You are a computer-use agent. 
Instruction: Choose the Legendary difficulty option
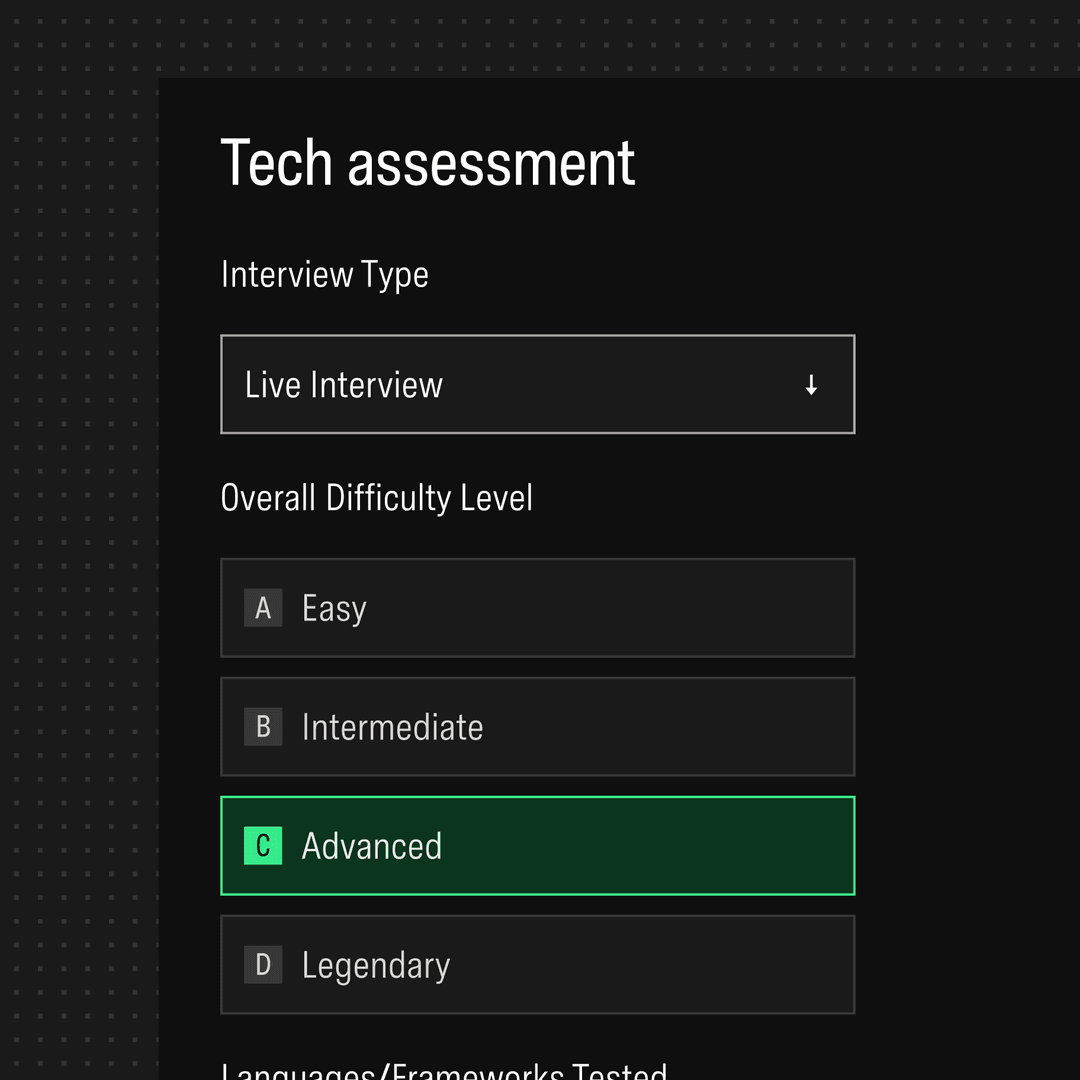coord(538,964)
